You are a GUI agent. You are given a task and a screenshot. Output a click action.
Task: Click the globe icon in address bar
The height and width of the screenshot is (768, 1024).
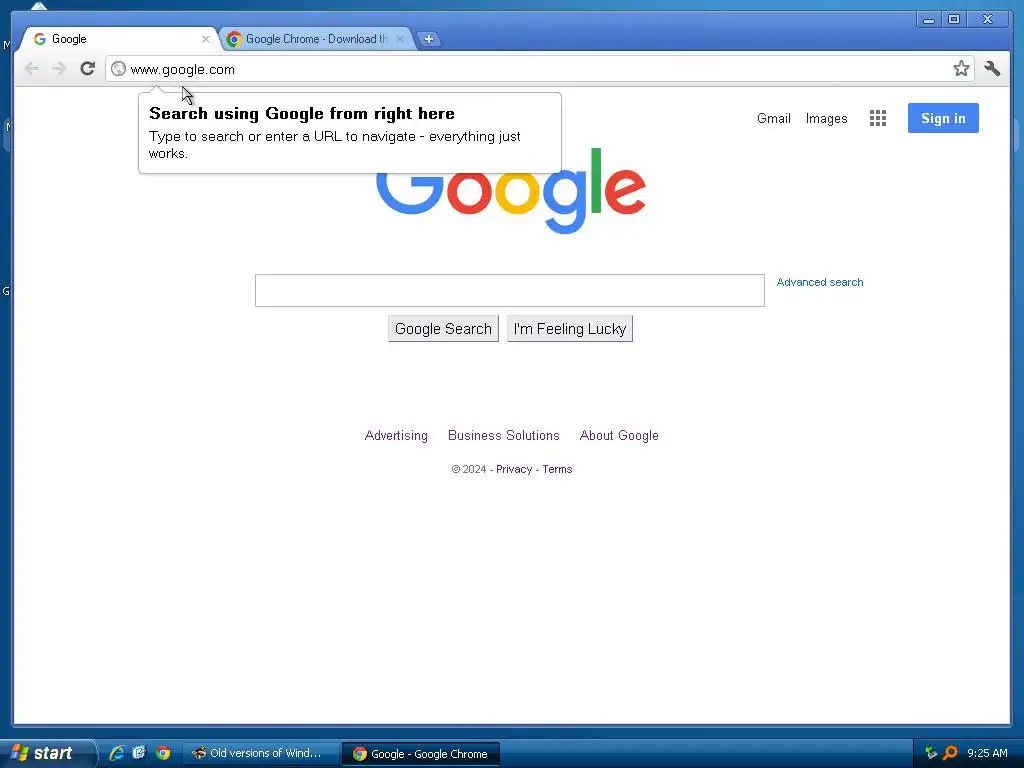(x=118, y=69)
